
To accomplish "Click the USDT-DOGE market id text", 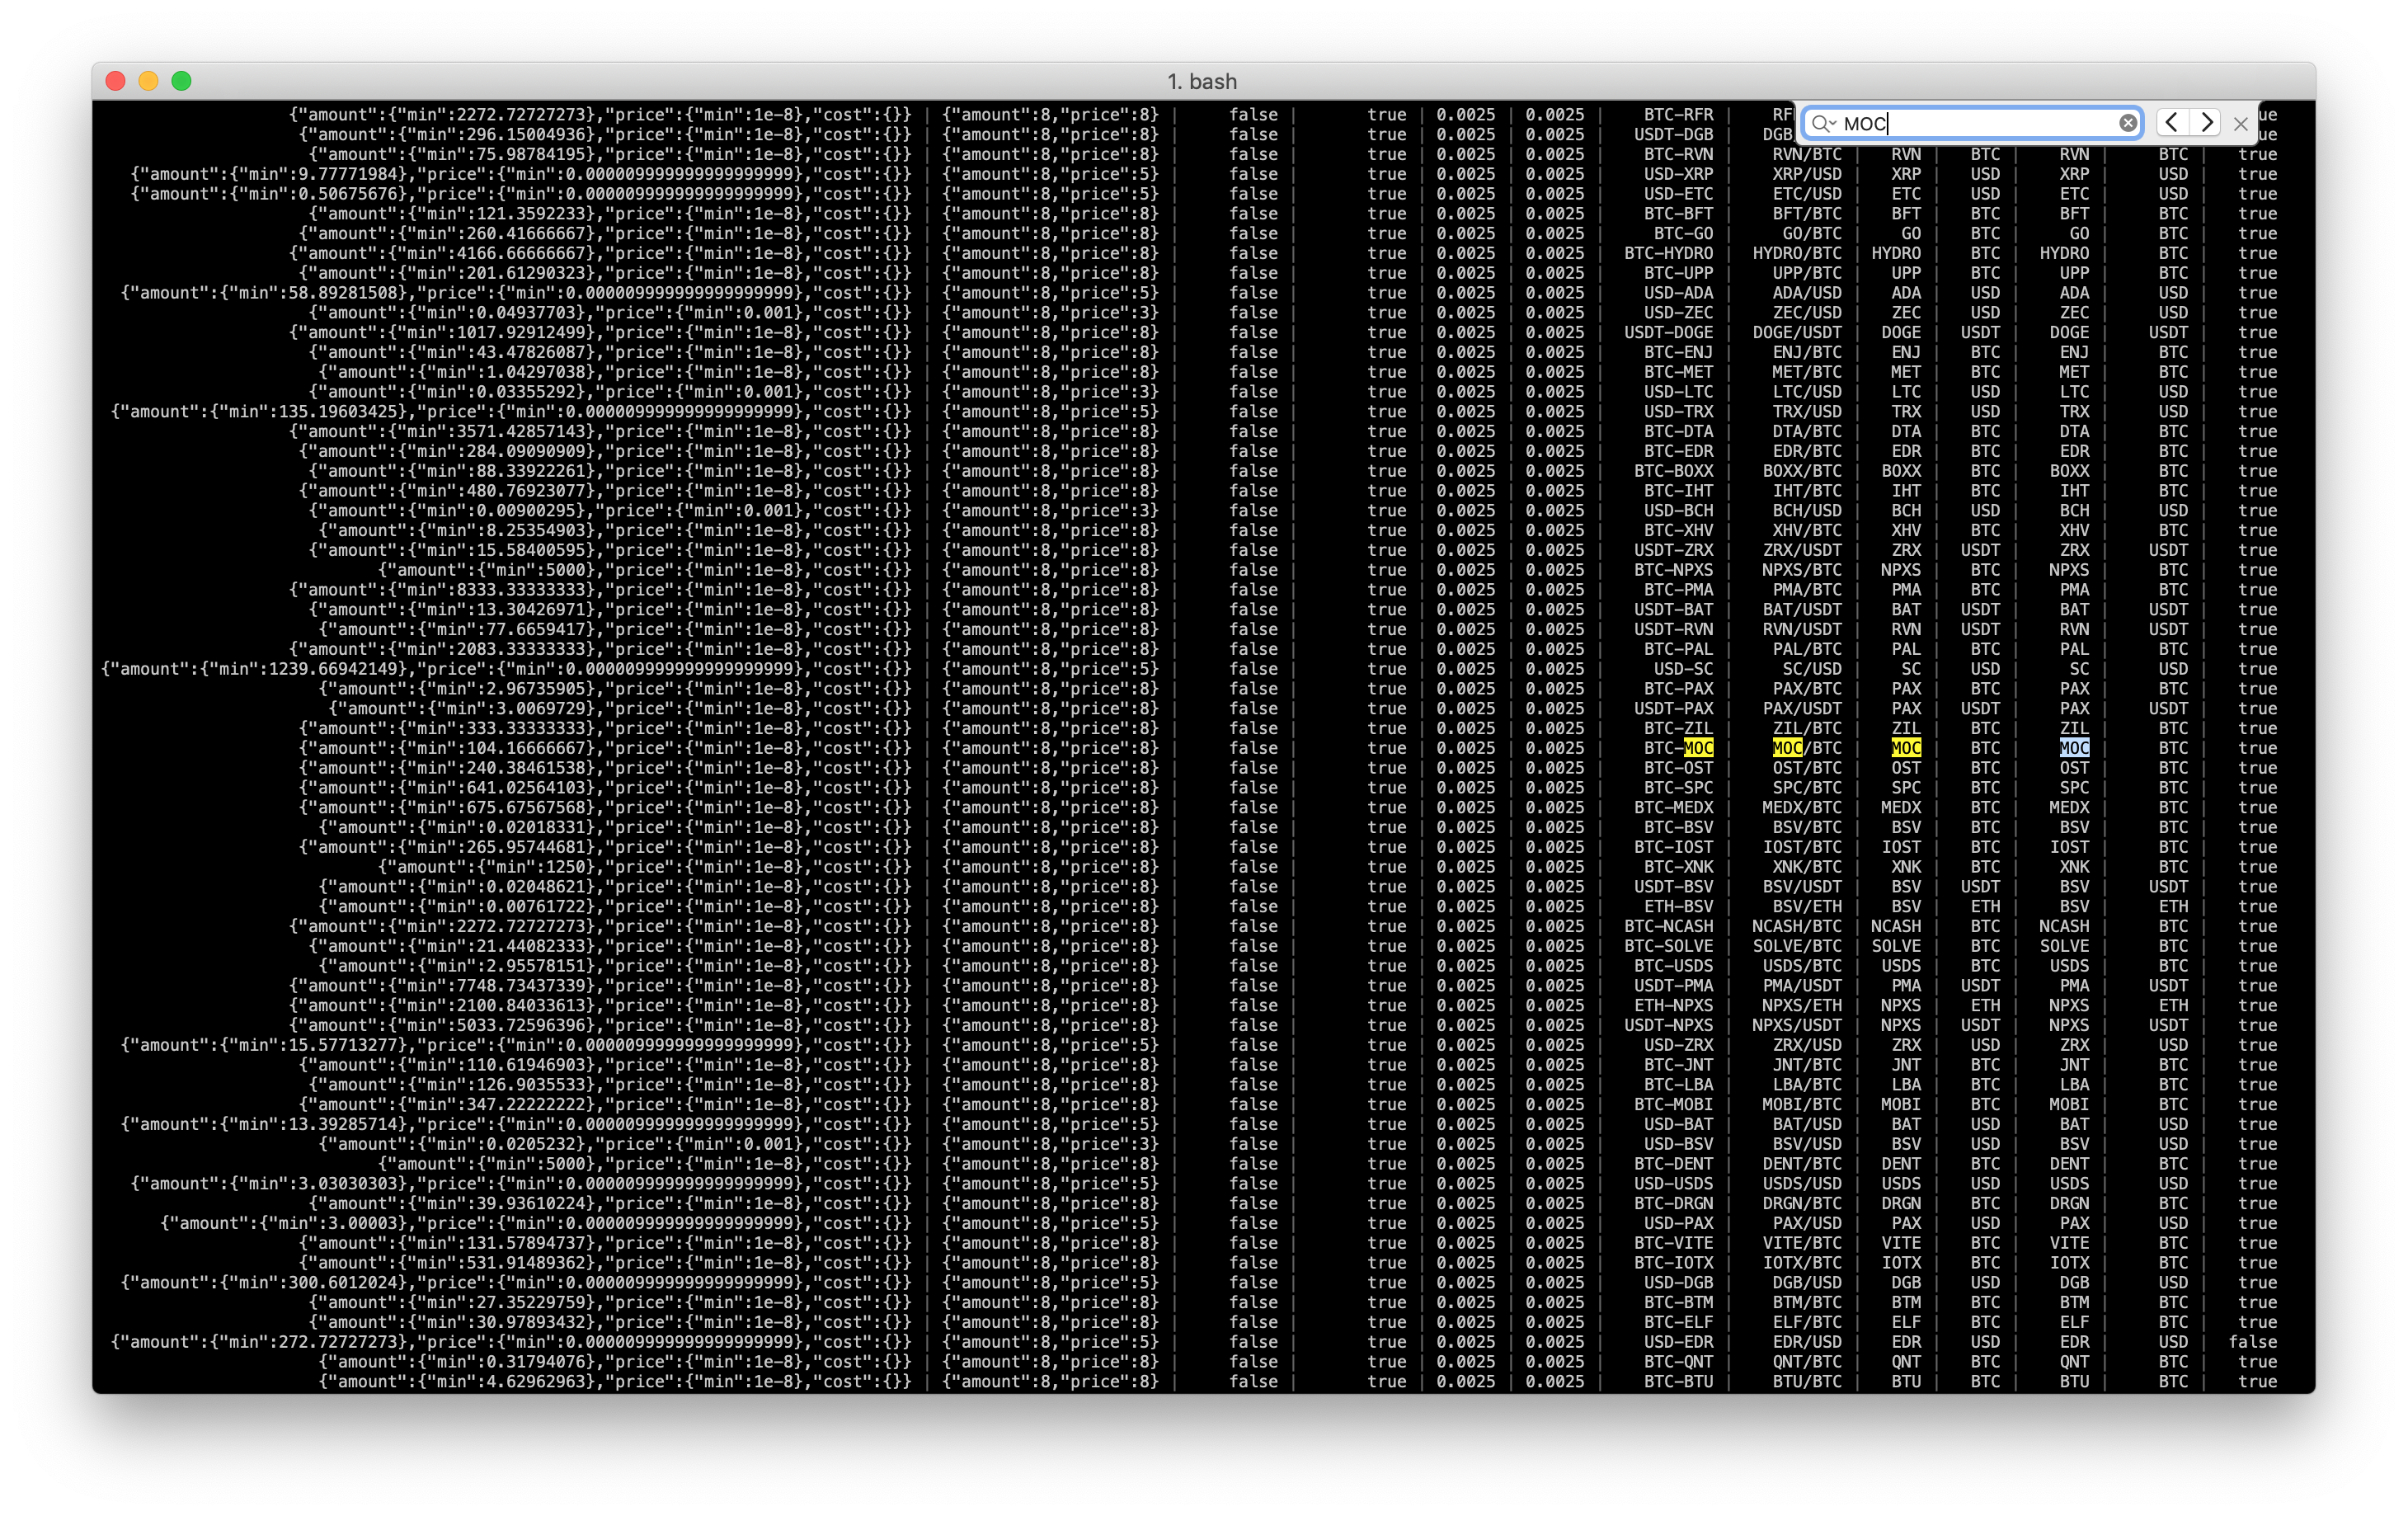I will pos(1668,332).
